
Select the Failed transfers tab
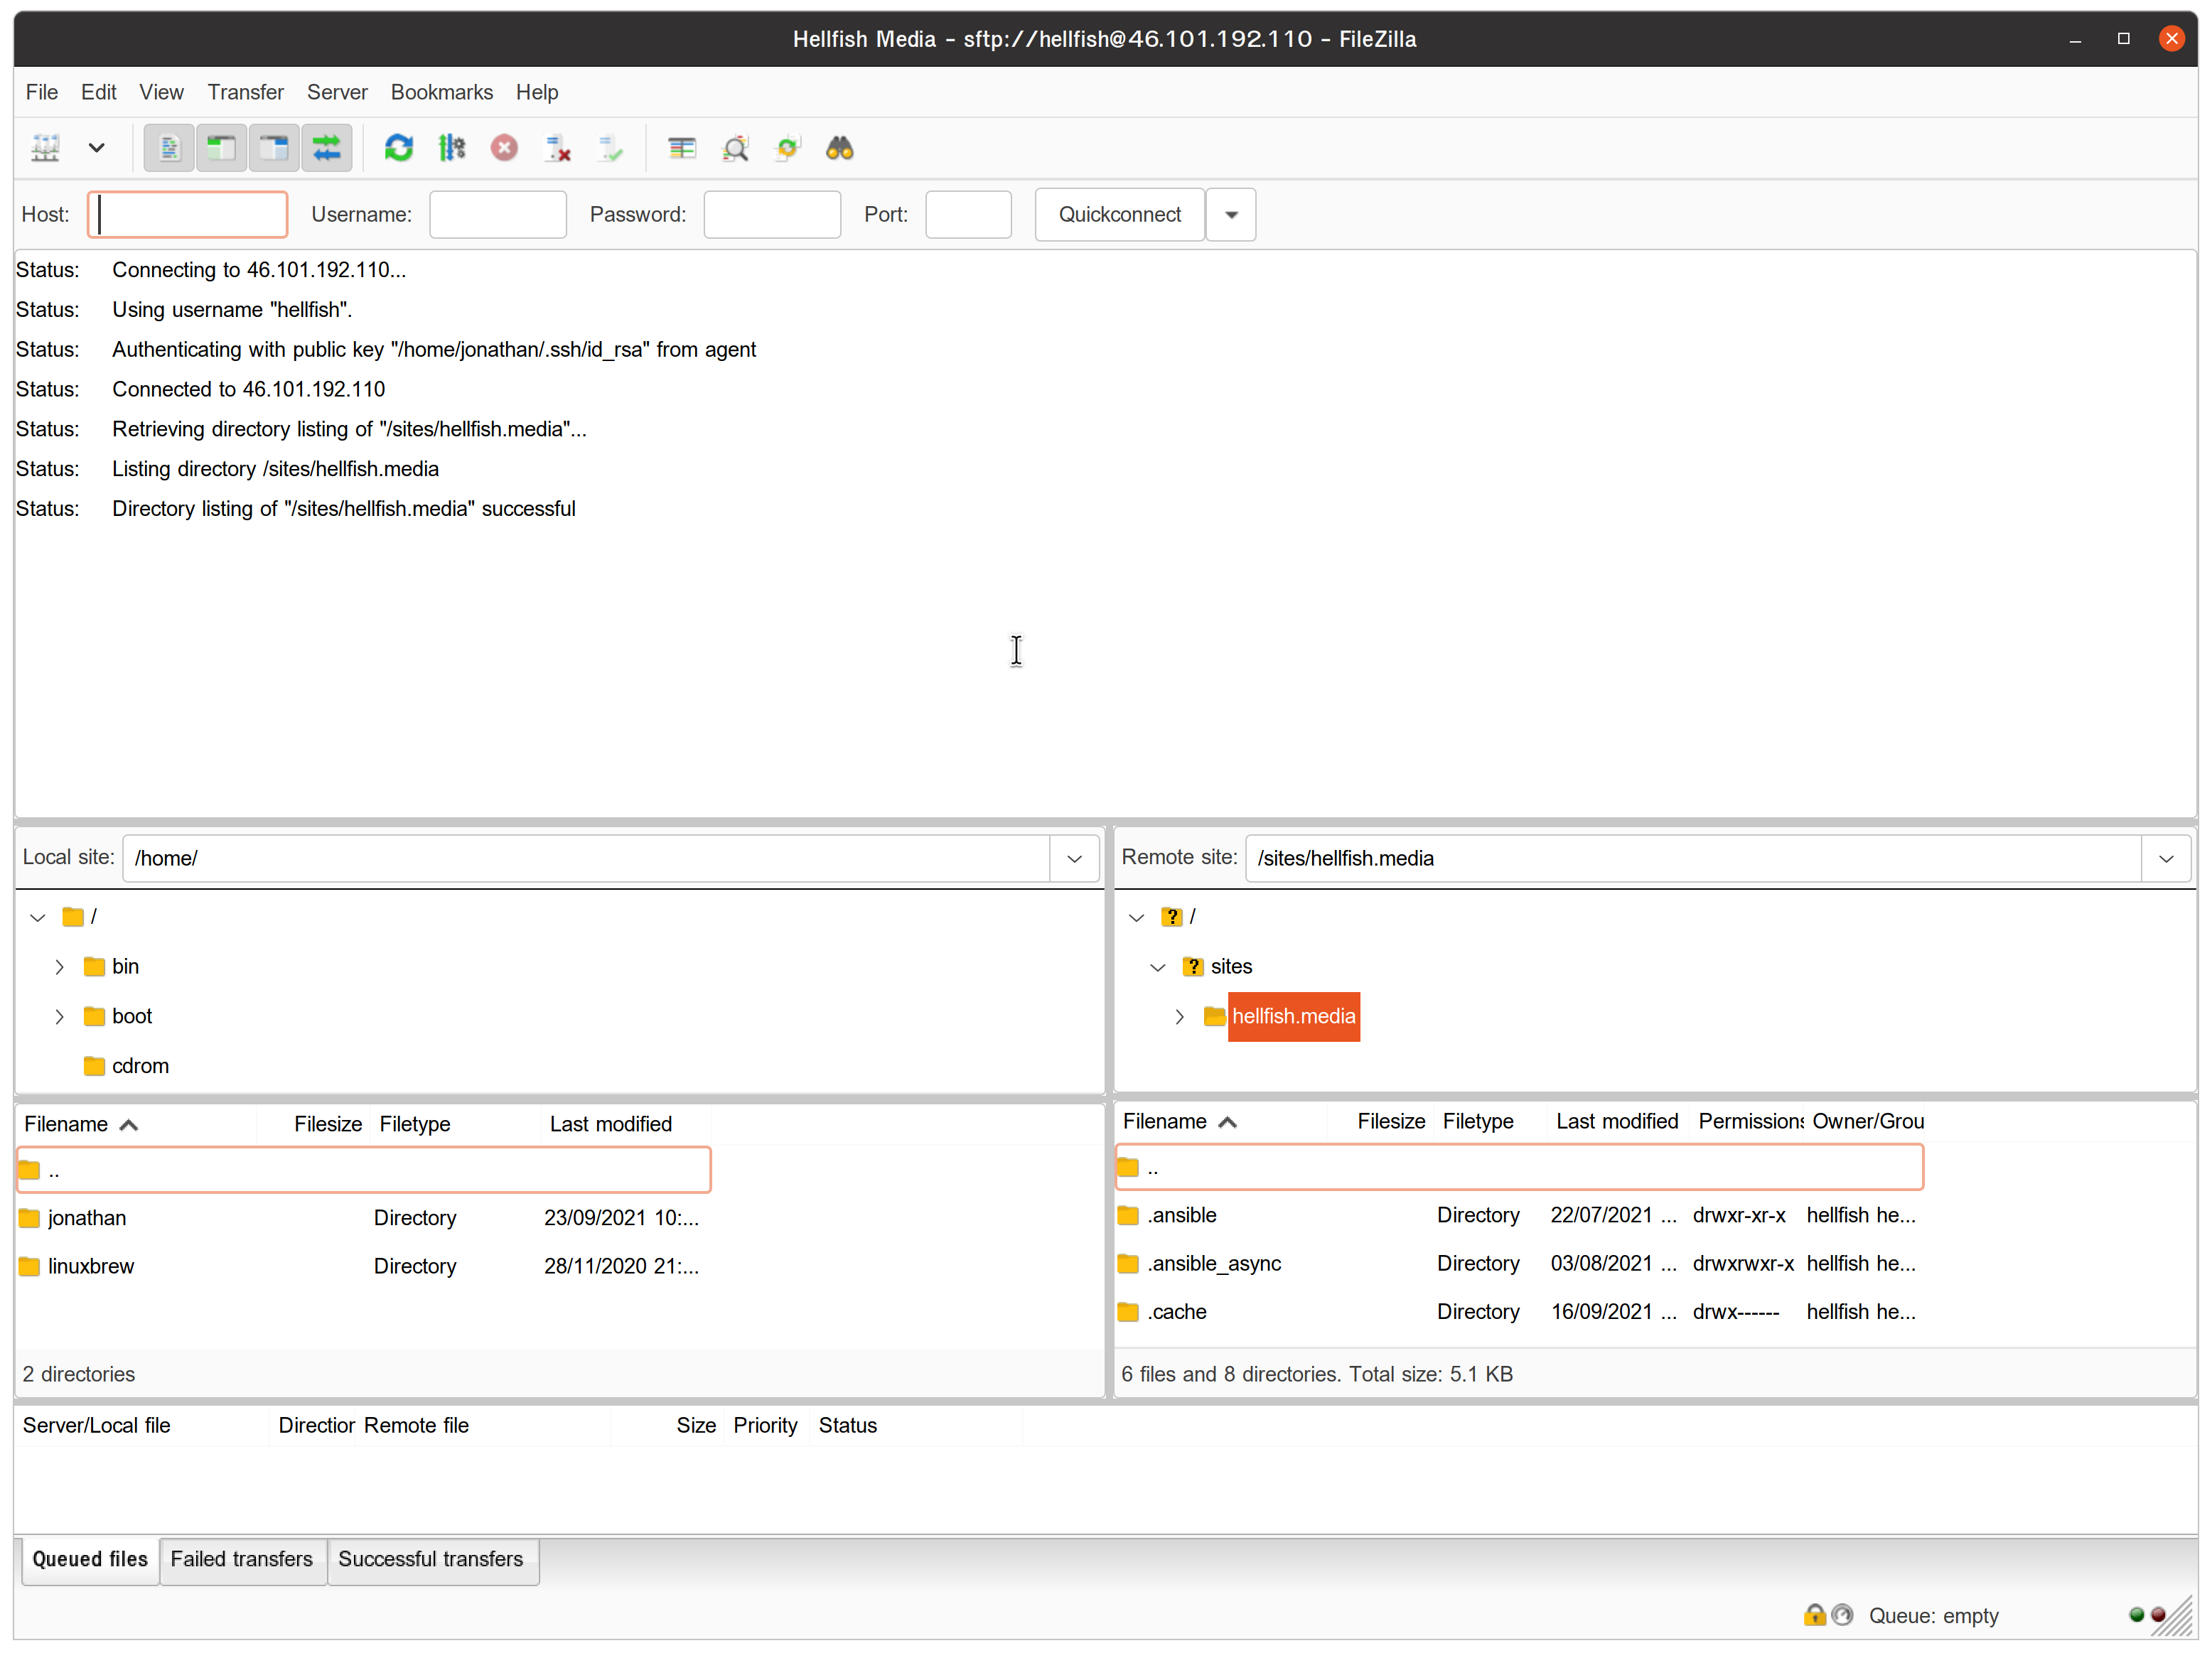click(x=240, y=1559)
